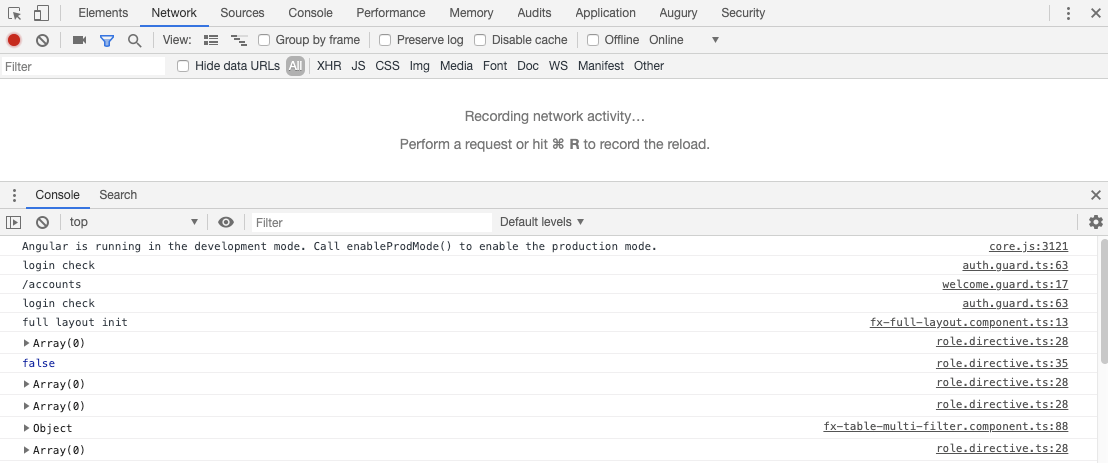Open network search magnifier icon
Screen dimensions: 1108x463
point(134,40)
